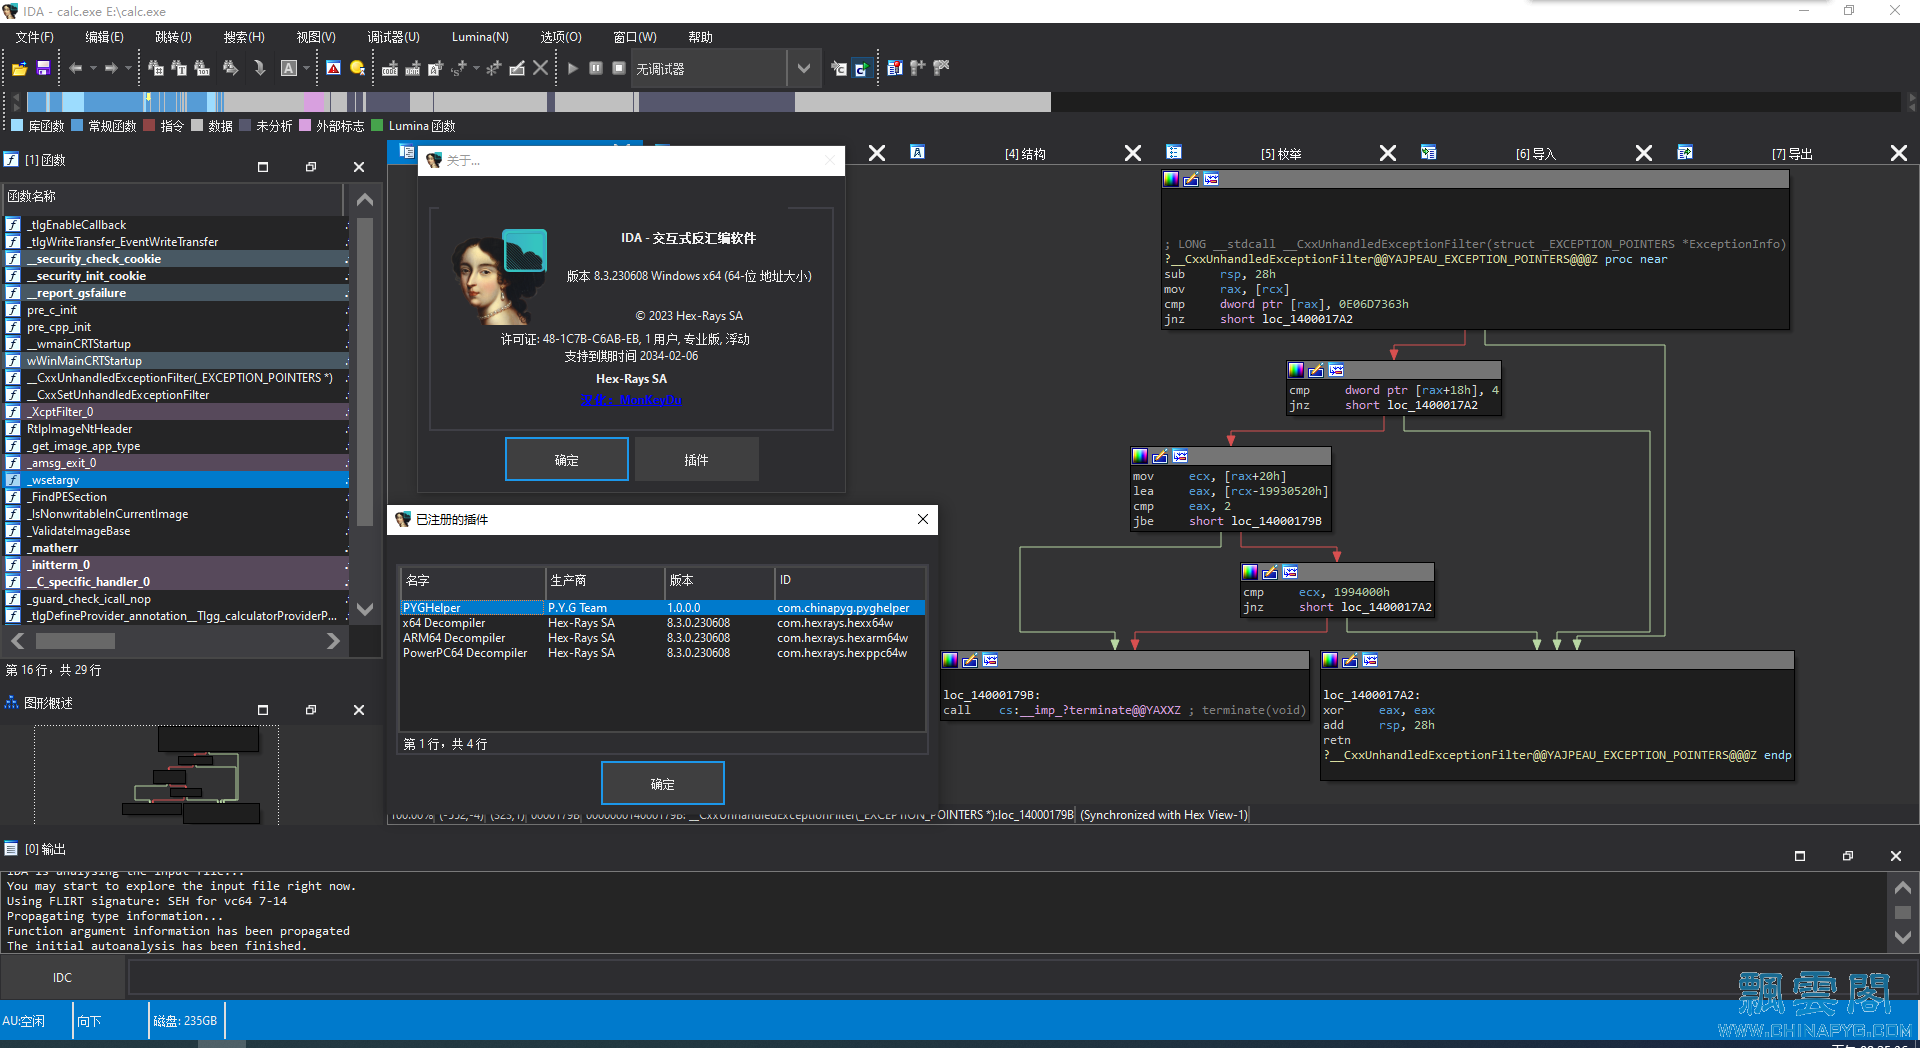Click the binoculars binary search icon

[202, 68]
